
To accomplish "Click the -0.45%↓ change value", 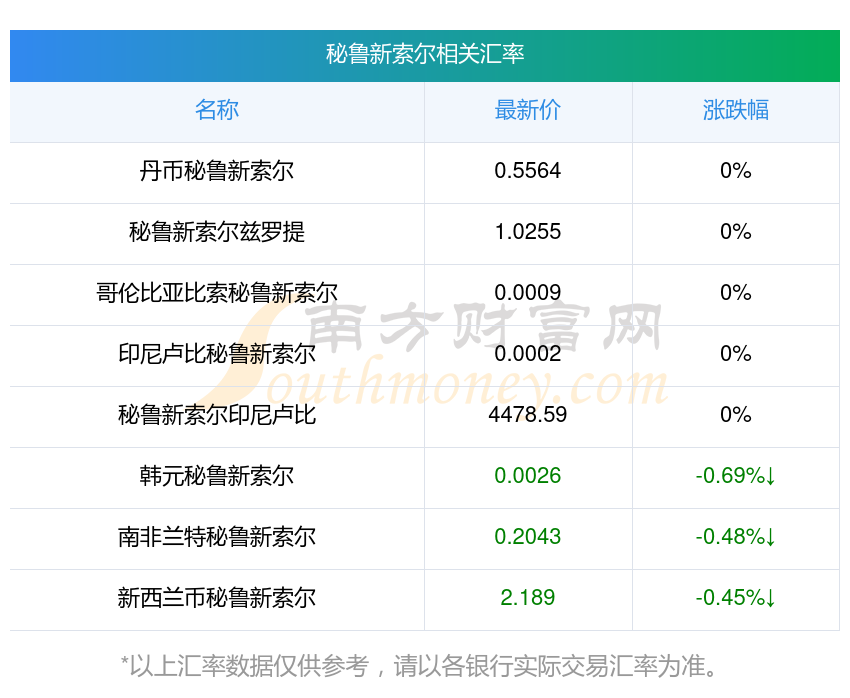I will click(x=736, y=598).
